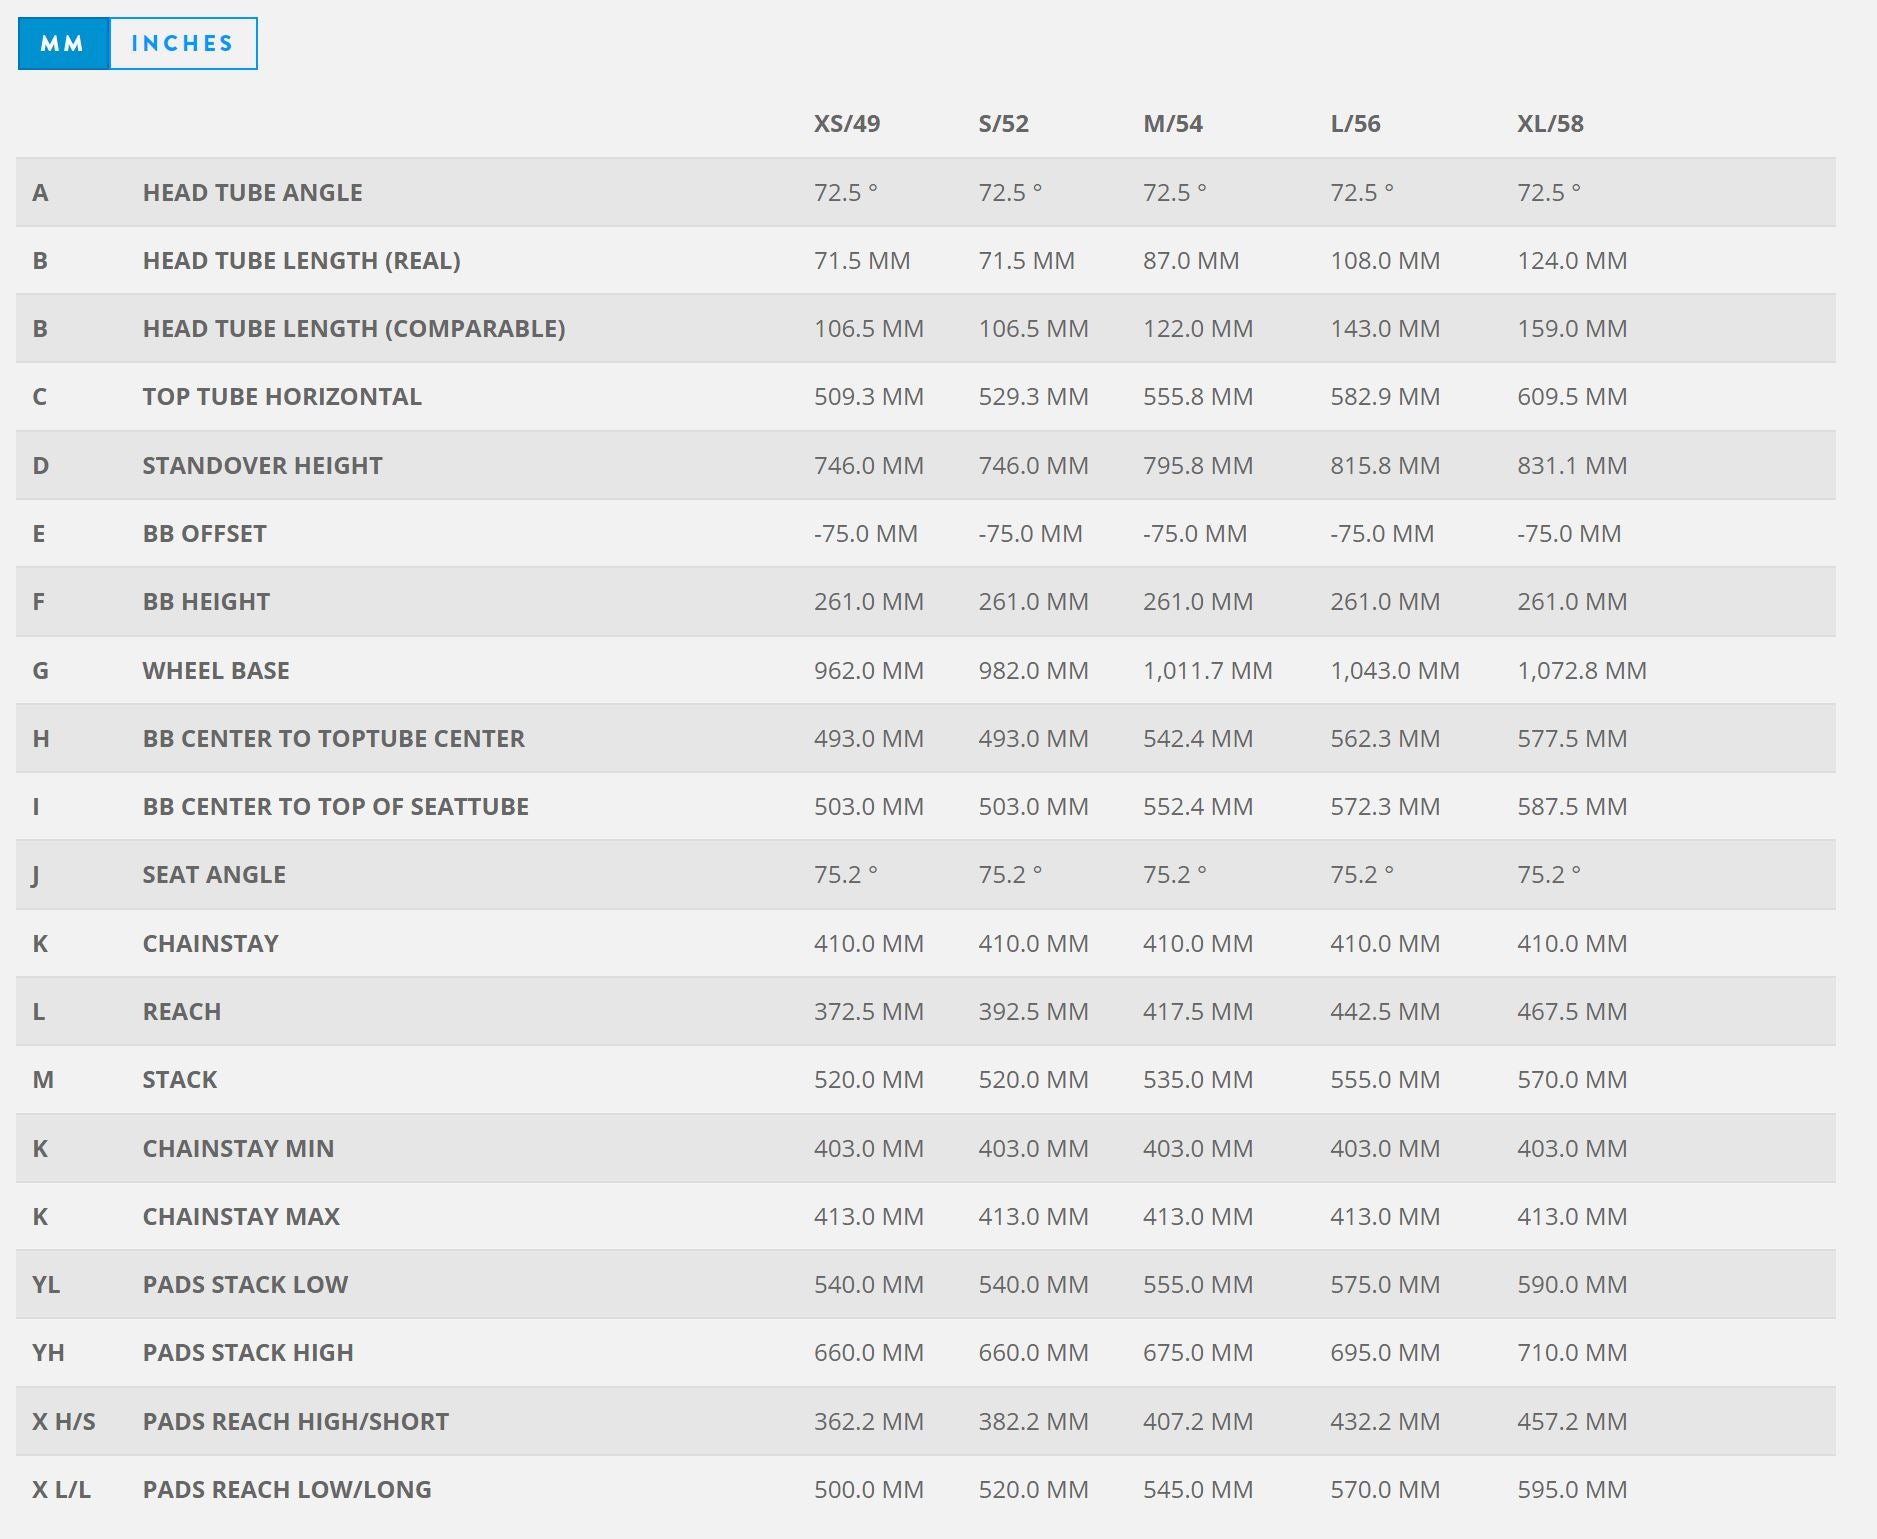
Task: Select the 500.0 MM pads reach low/long value
Action: click(868, 1489)
